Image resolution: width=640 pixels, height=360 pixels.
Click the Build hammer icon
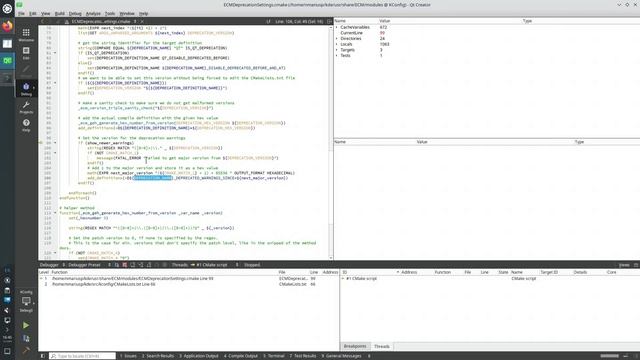(x=26, y=350)
